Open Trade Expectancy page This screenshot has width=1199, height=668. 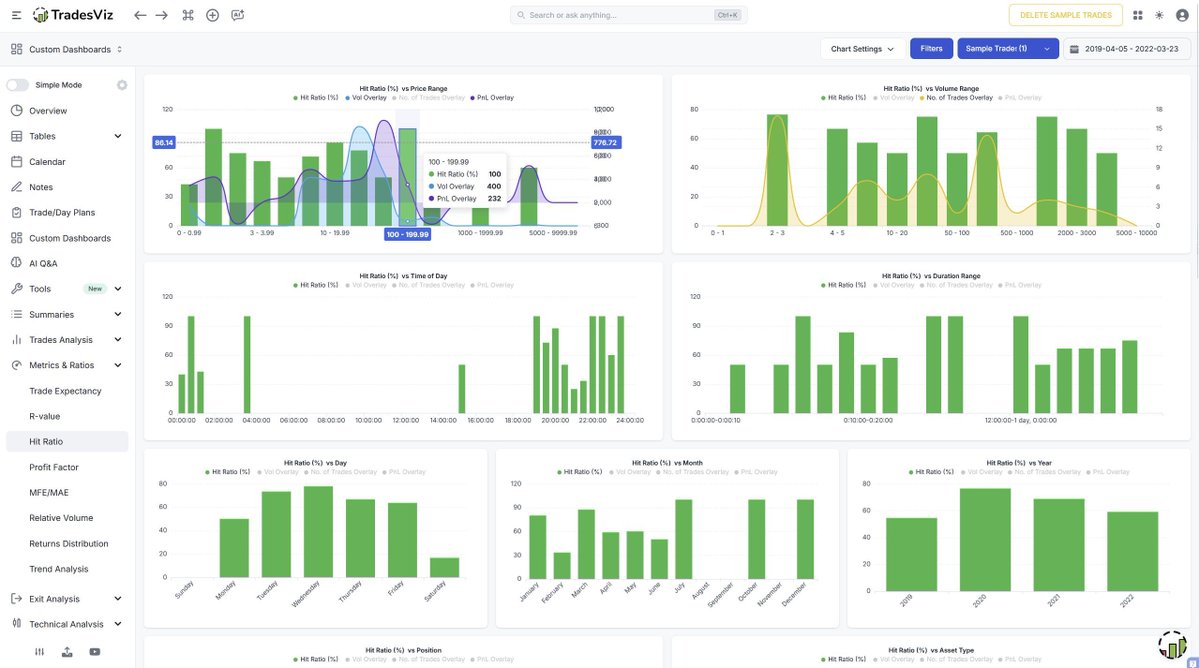click(65, 391)
